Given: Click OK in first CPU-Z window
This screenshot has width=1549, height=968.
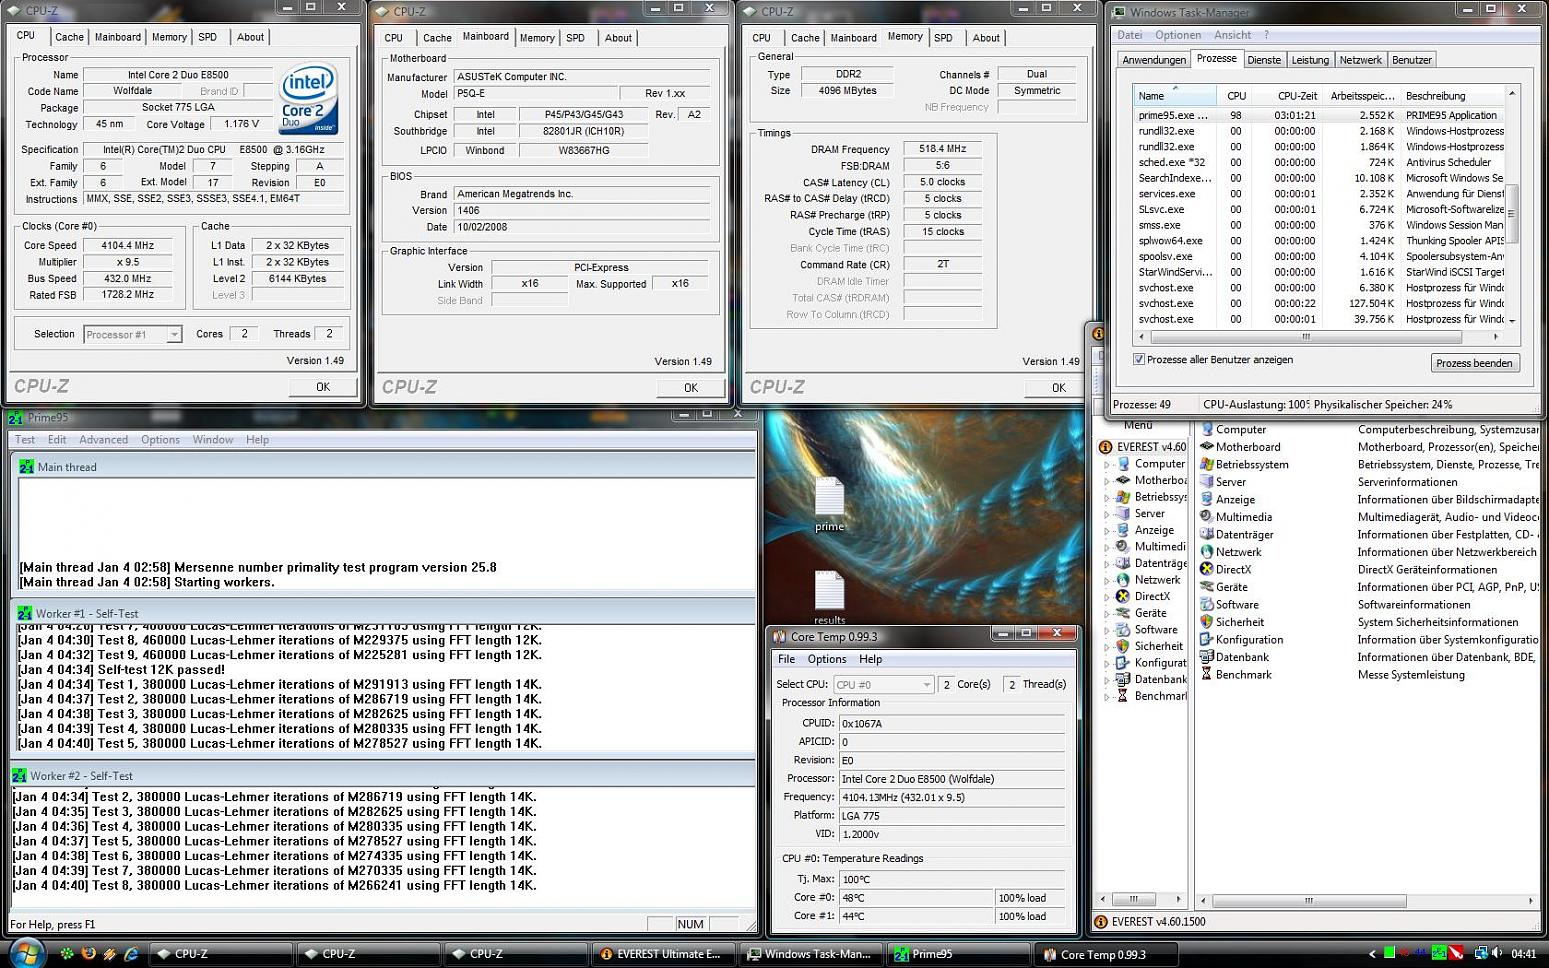Looking at the screenshot, I should pos(323,387).
